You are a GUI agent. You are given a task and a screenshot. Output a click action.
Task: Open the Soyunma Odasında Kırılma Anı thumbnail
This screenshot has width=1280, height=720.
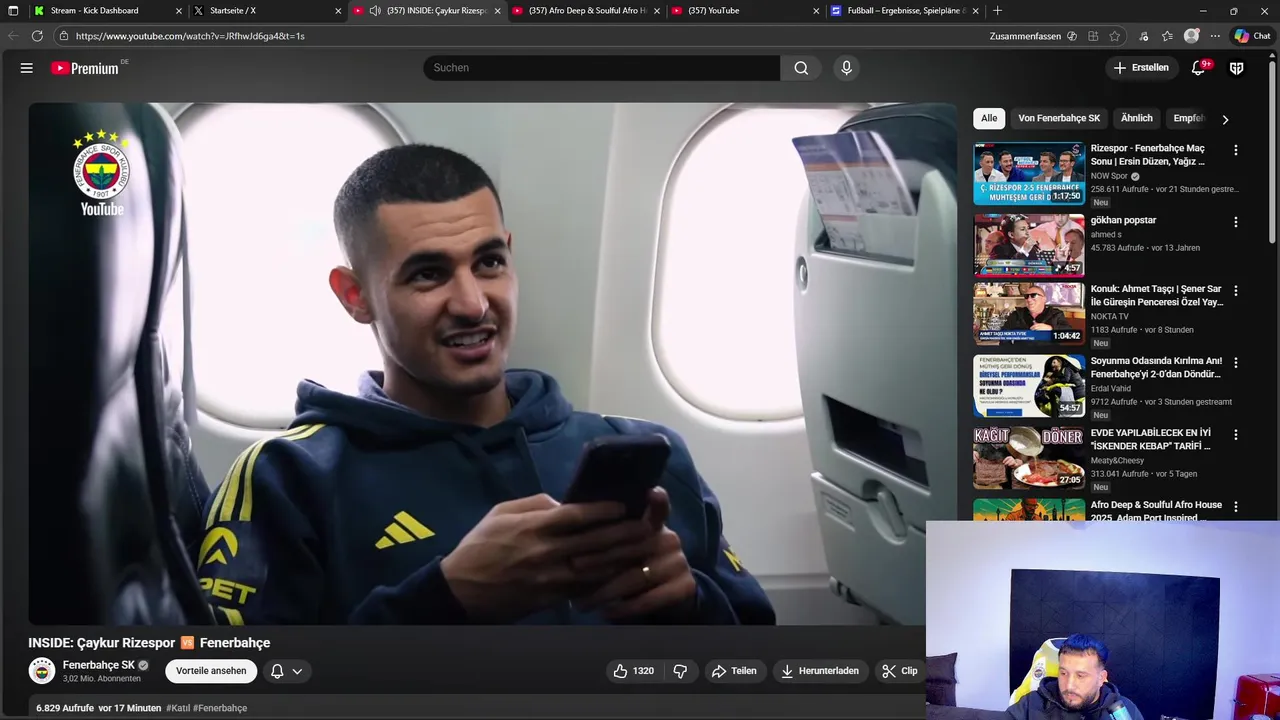click(1028, 386)
